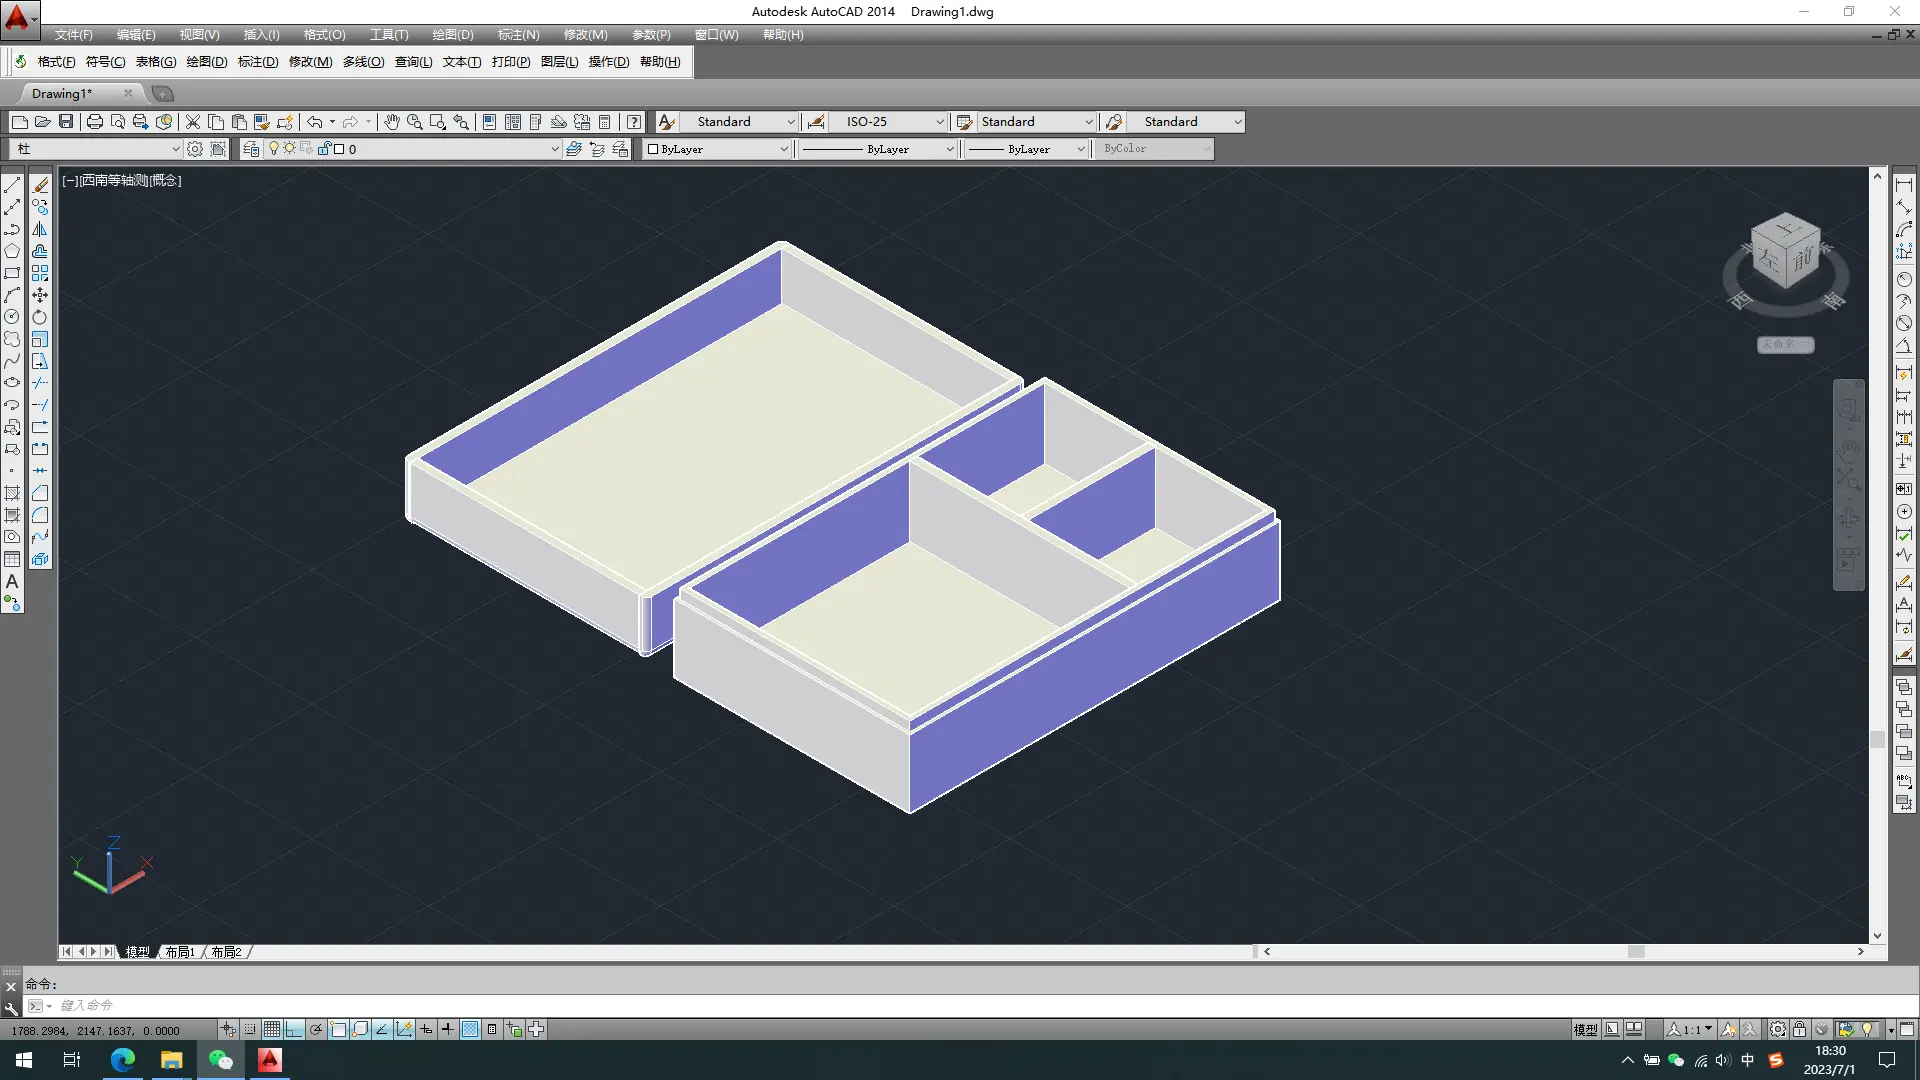Click the 图层(L) button in second menu row
The image size is (1920, 1080).
click(559, 62)
